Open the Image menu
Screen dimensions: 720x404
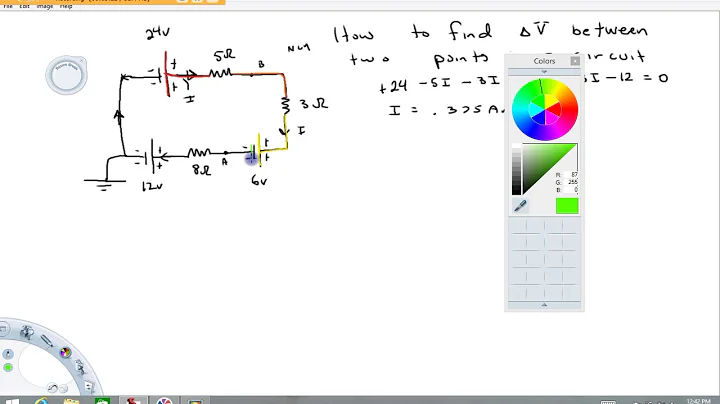click(x=45, y=6)
